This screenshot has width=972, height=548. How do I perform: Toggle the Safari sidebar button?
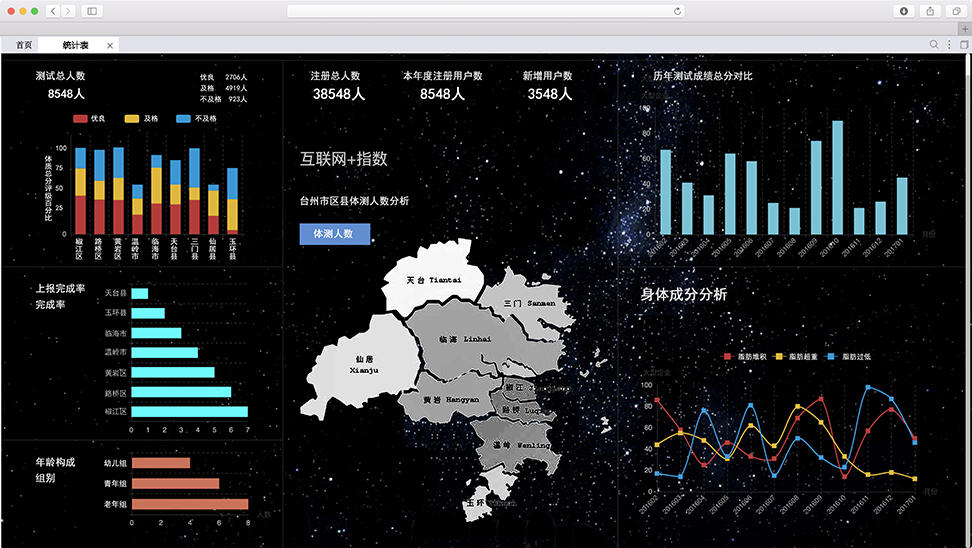tap(93, 11)
